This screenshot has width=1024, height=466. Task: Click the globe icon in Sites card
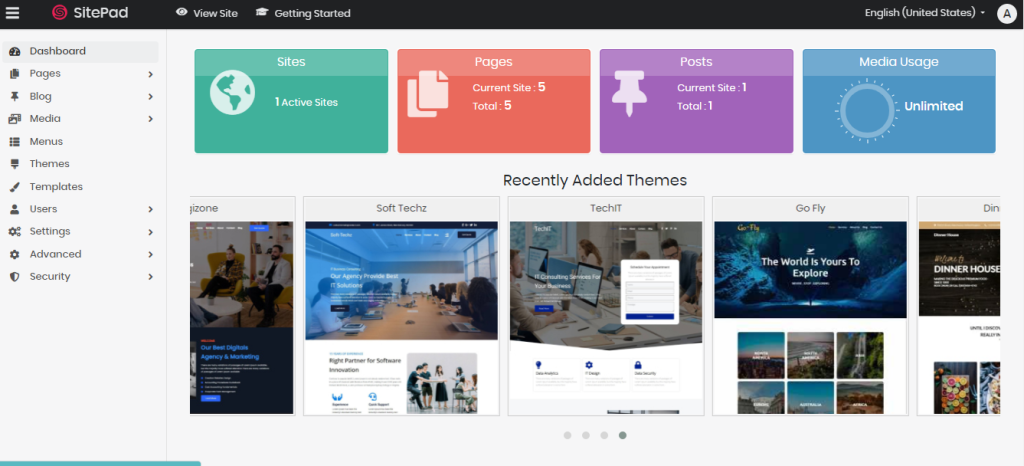coord(232,93)
